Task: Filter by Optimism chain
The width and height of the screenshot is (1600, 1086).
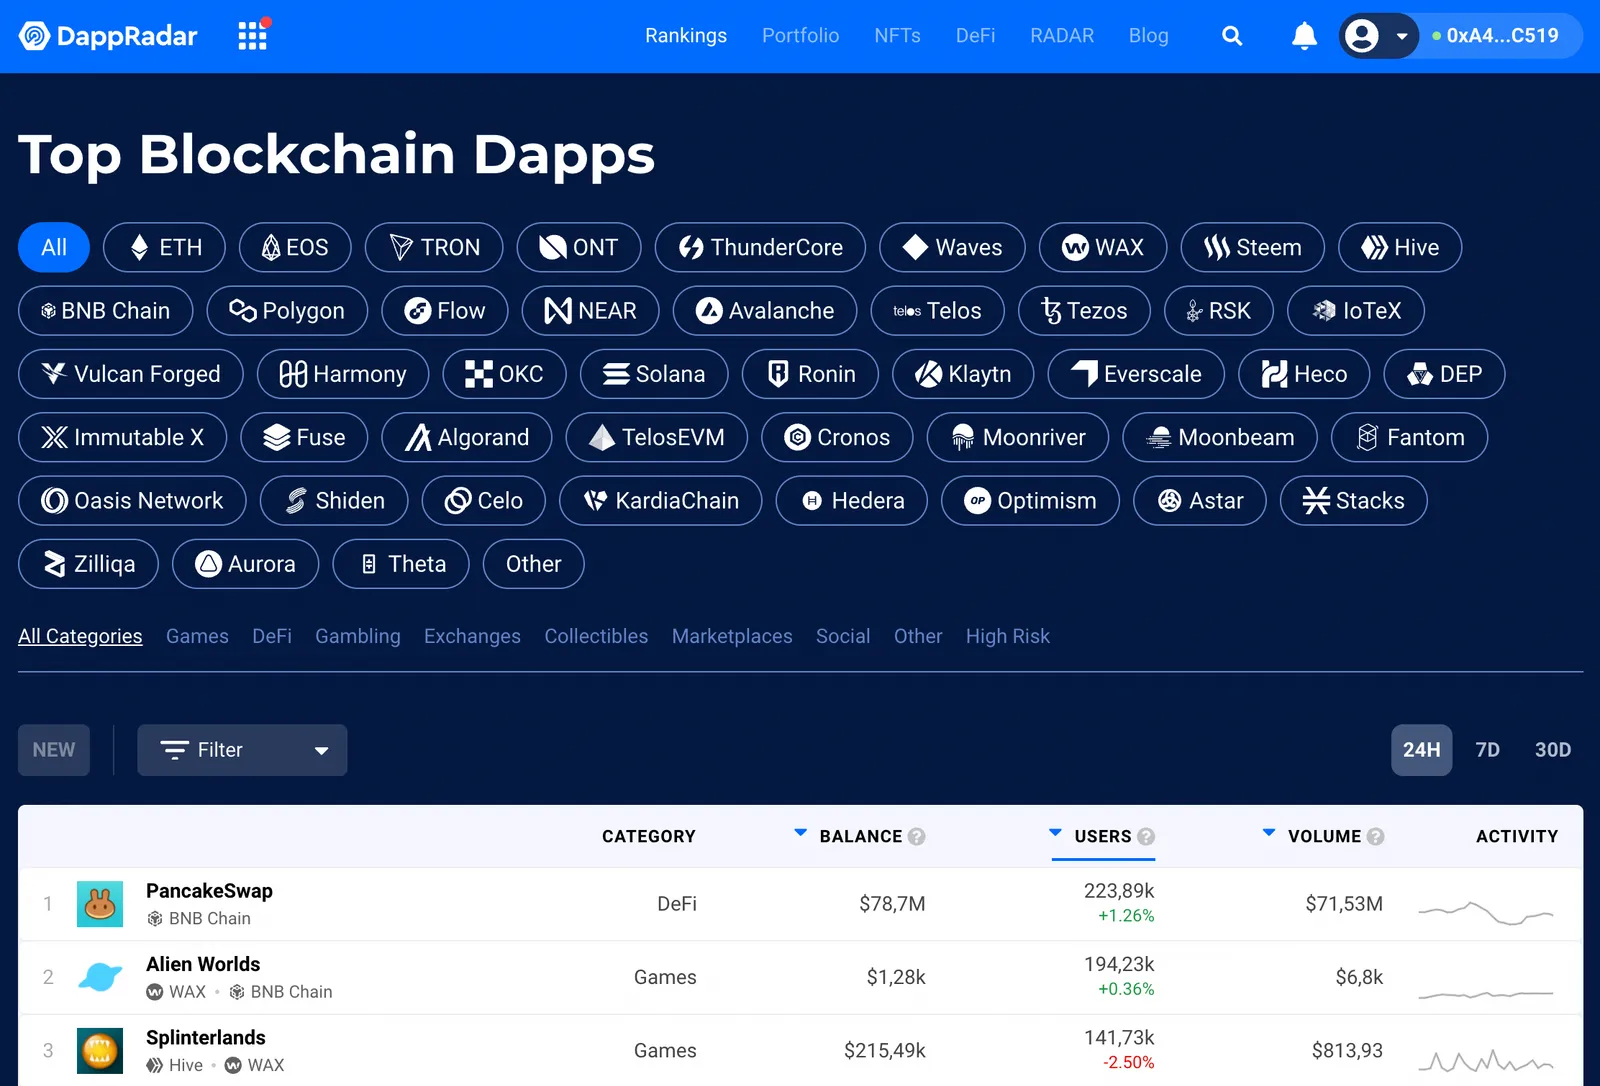Action: pyautogui.click(x=1030, y=501)
